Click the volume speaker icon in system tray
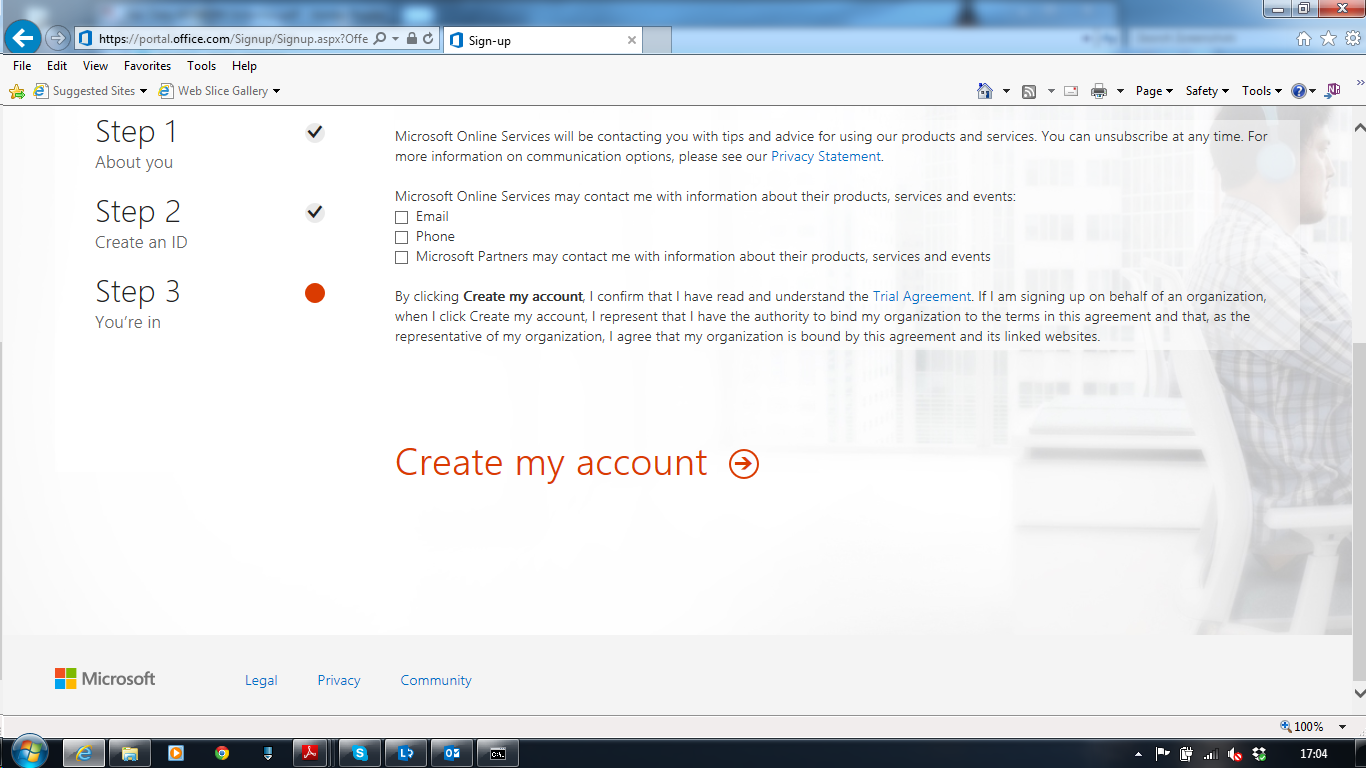Viewport: 1366px width, 768px height. click(1235, 754)
